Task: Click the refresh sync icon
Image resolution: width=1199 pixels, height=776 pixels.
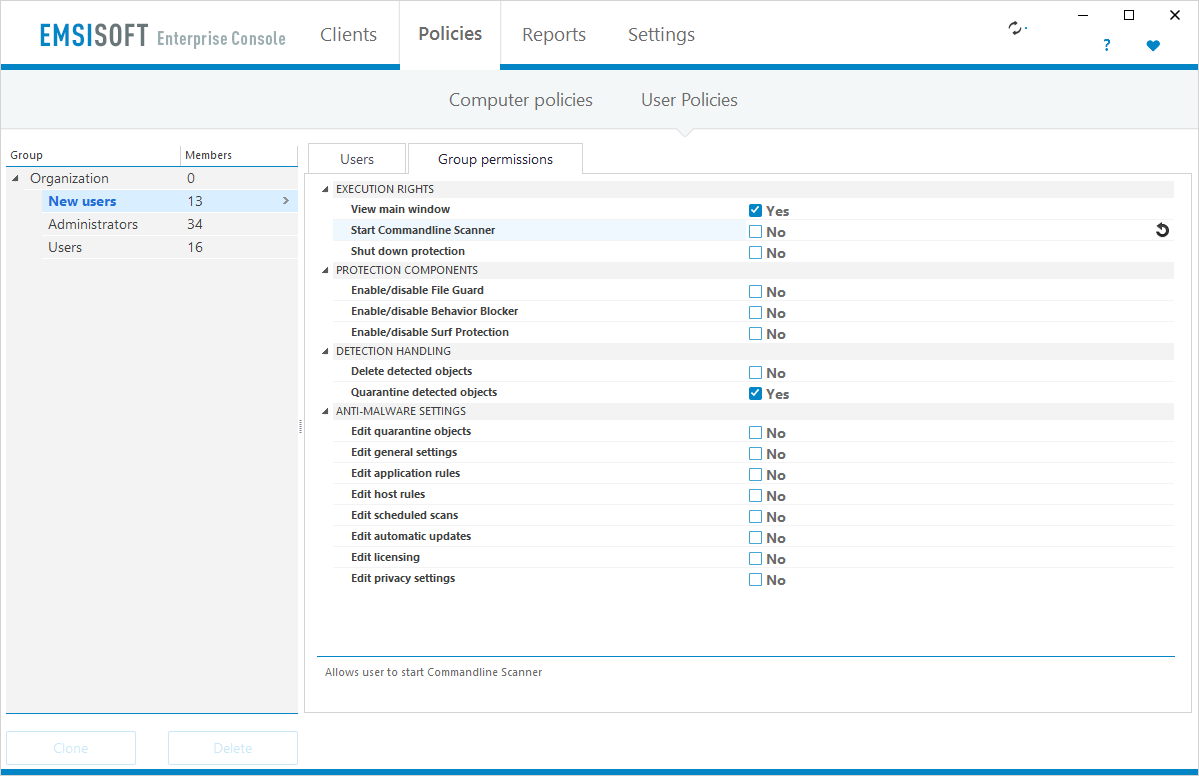Action: coord(1016,28)
